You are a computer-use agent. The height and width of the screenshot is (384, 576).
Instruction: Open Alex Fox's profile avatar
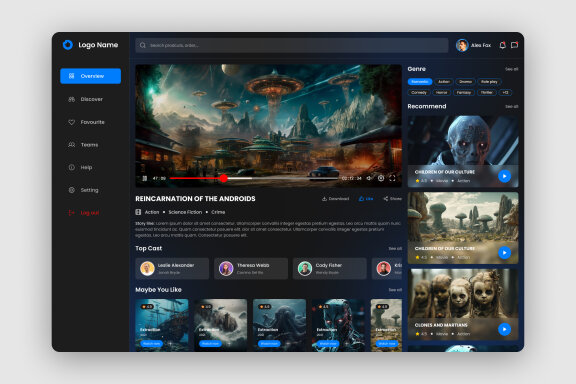tap(462, 45)
